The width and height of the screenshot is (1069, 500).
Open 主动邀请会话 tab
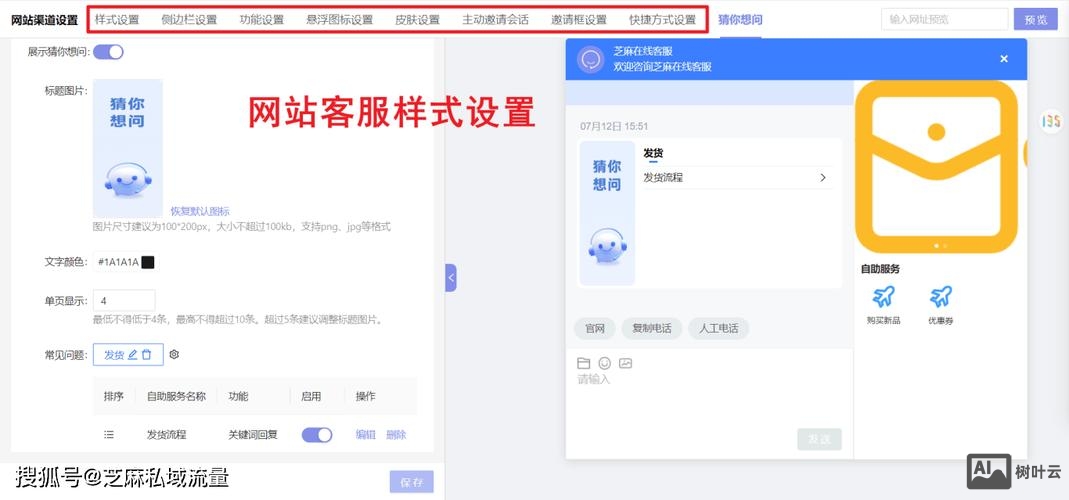pos(495,20)
